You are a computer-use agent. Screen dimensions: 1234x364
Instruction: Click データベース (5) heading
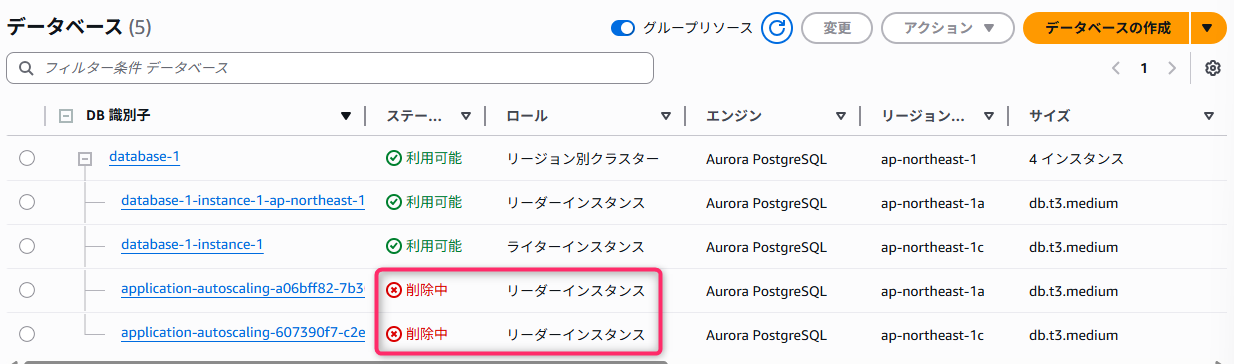tap(79, 27)
